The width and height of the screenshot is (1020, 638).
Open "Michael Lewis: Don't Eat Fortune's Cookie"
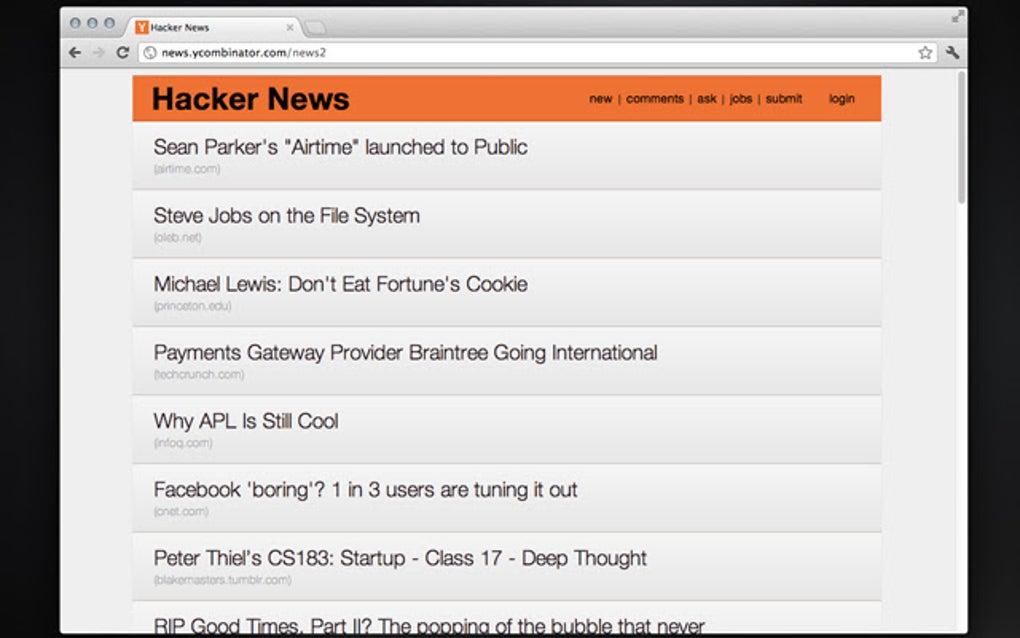click(x=340, y=284)
